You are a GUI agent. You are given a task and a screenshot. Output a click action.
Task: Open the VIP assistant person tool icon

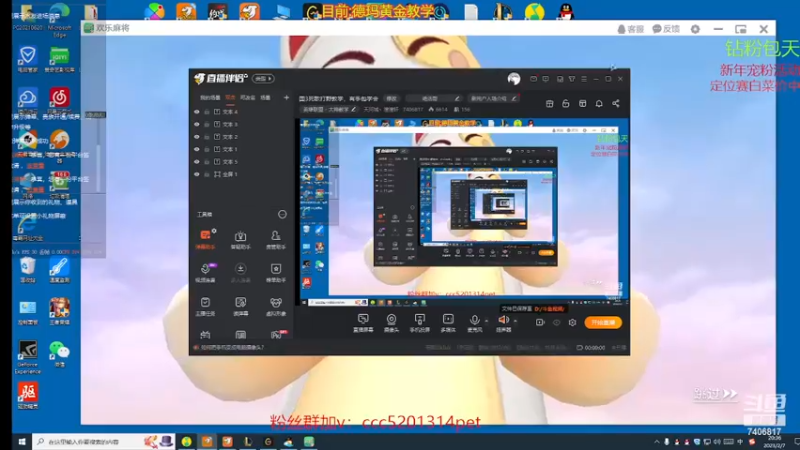(x=276, y=239)
